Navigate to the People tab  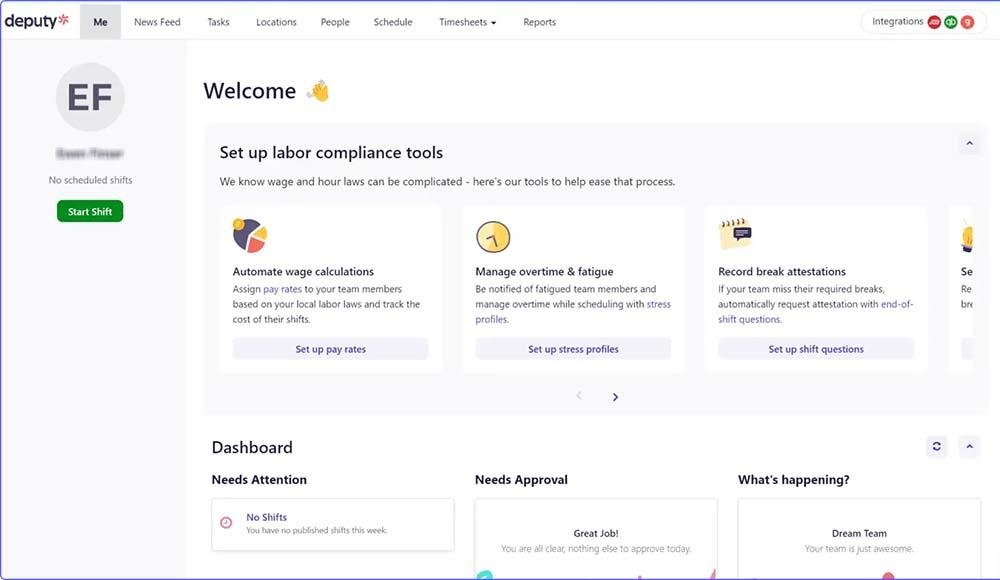[335, 22]
